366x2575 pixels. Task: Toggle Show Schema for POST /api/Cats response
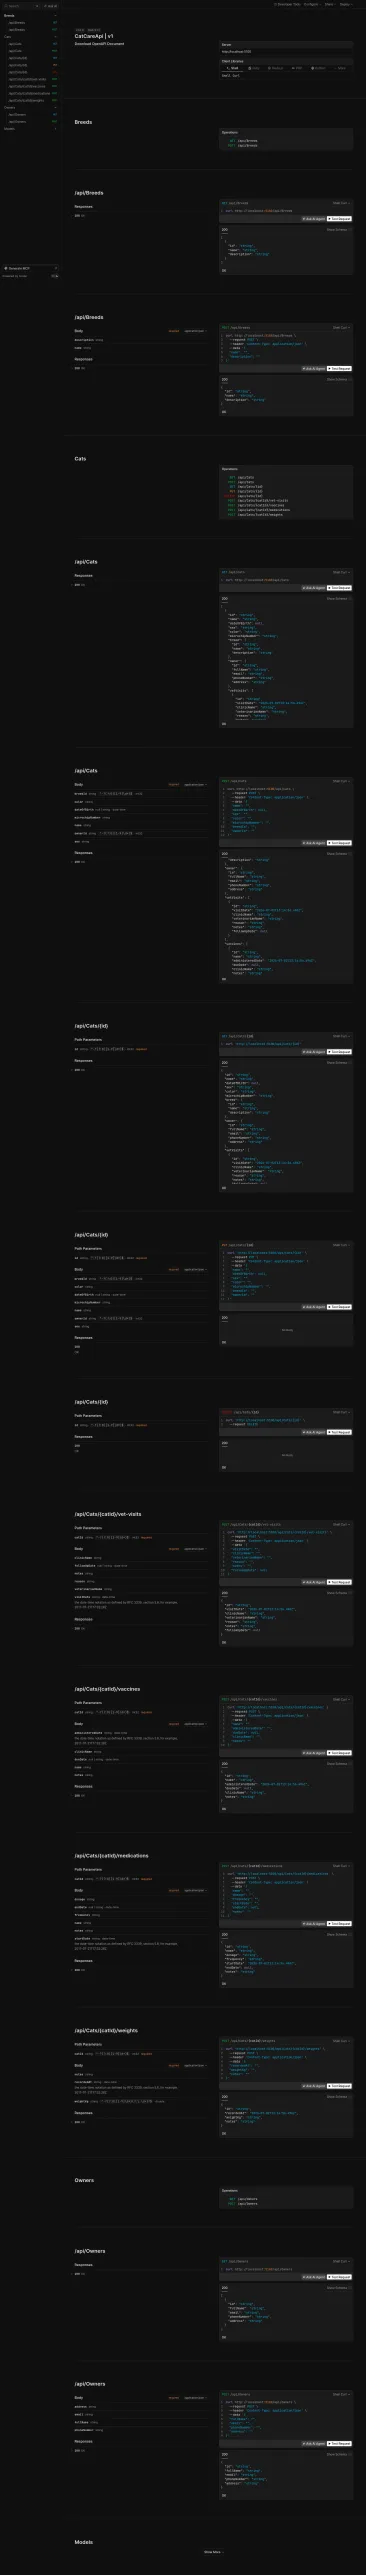tap(339, 854)
